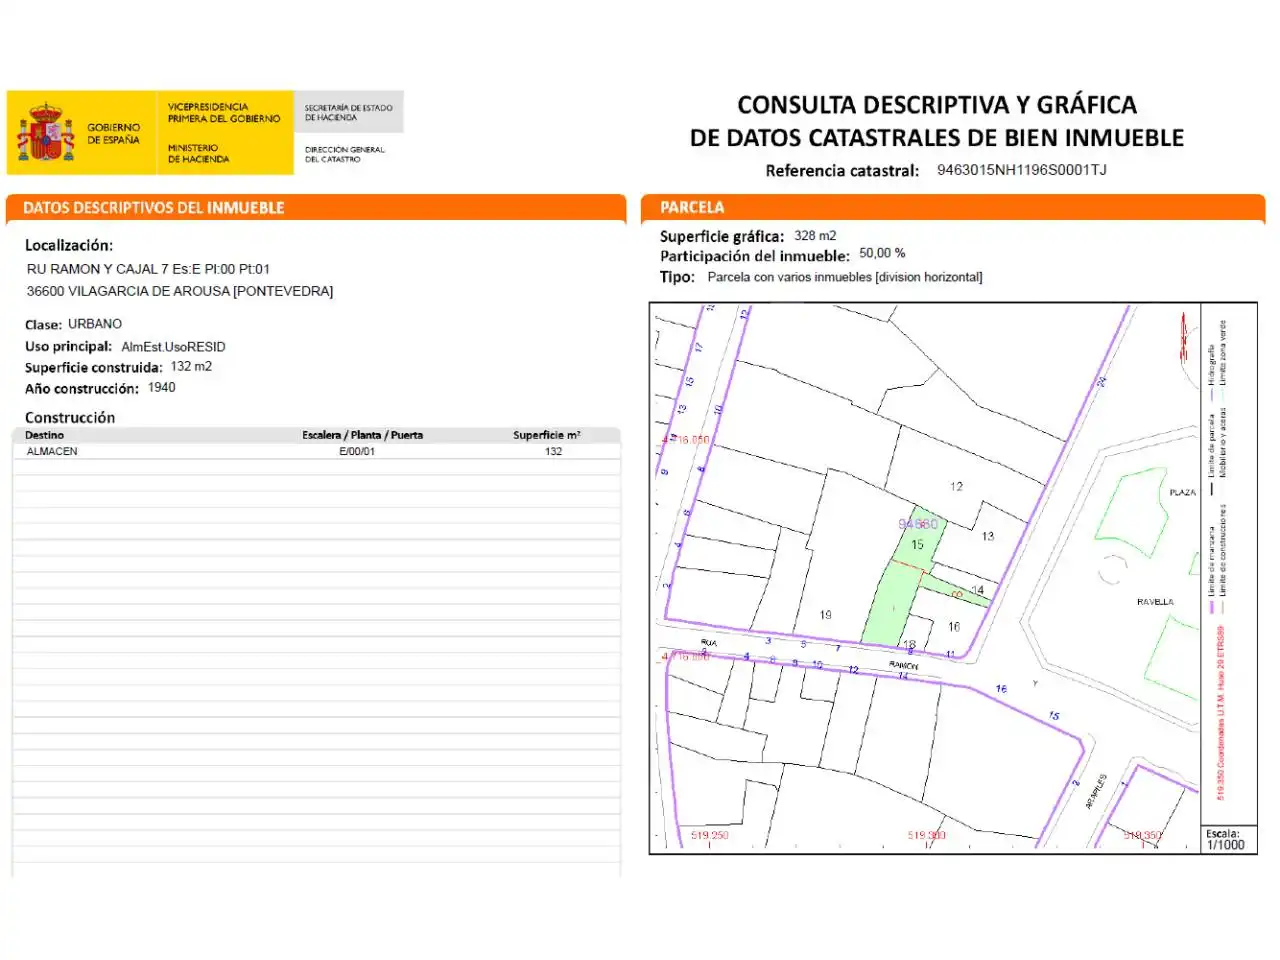The height and width of the screenshot is (960, 1280).
Task: Click "SECRETARÍA DE ESTADO DE HACIENDA" text
Action: tap(348, 112)
